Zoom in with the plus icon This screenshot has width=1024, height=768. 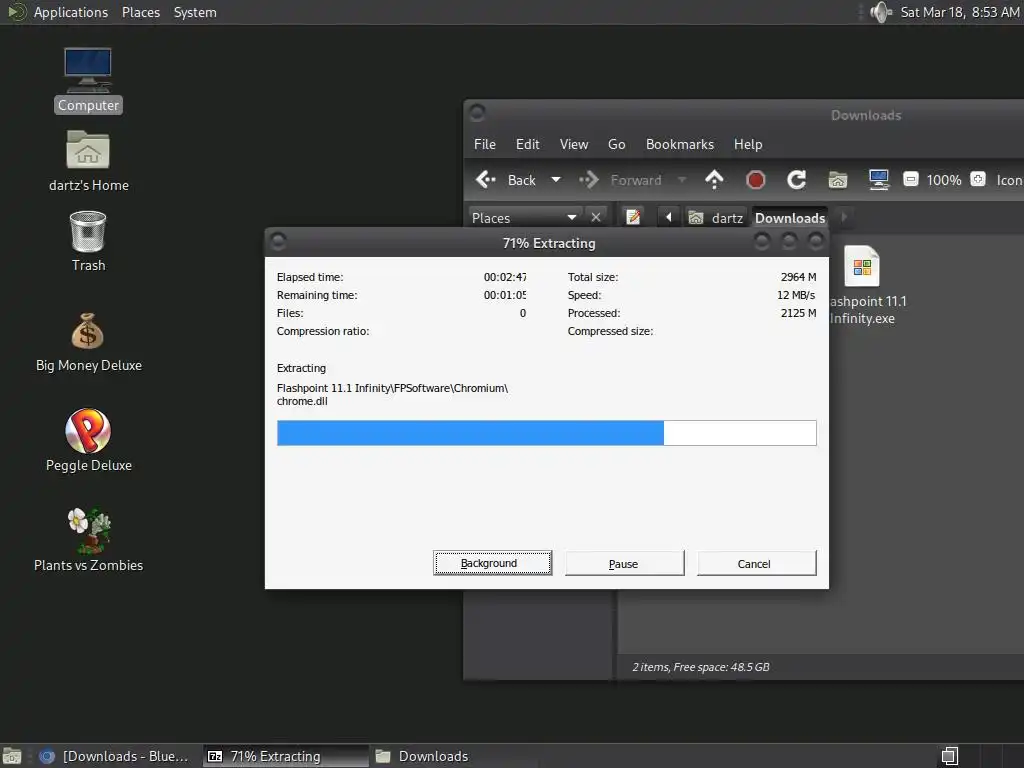tap(978, 179)
